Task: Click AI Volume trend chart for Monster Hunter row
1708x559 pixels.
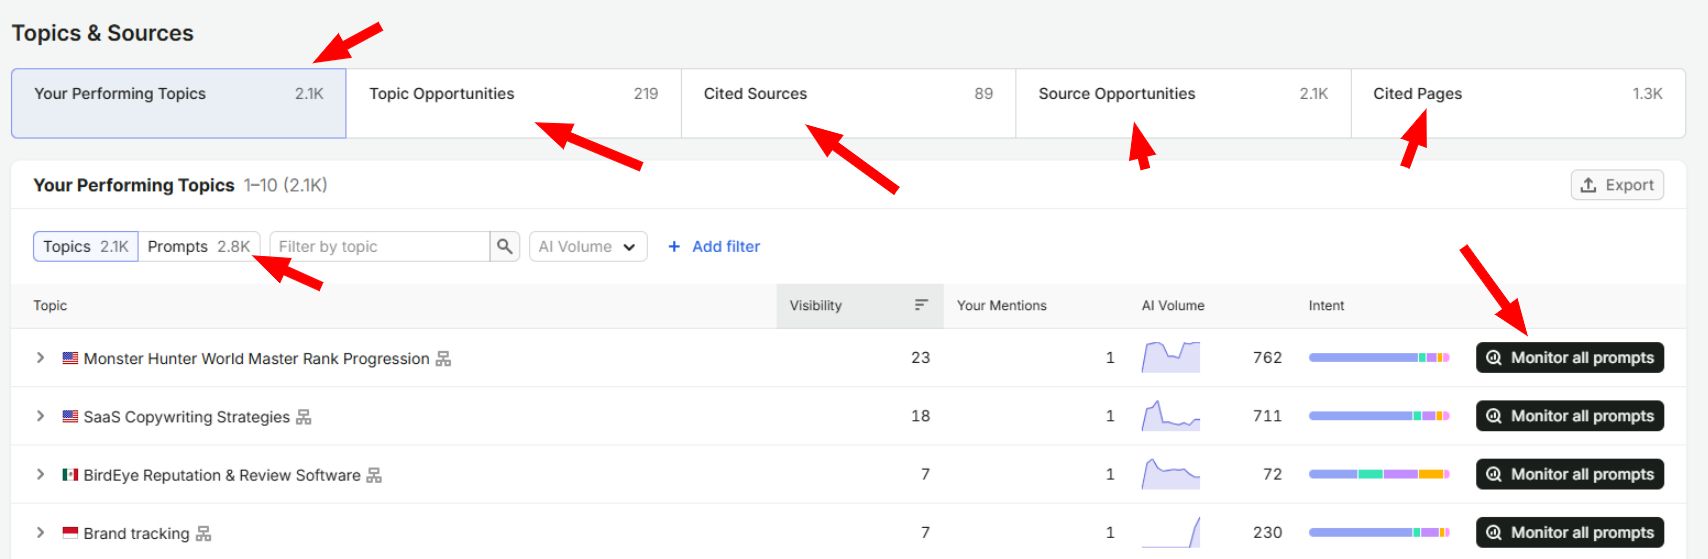Action: tap(1171, 357)
